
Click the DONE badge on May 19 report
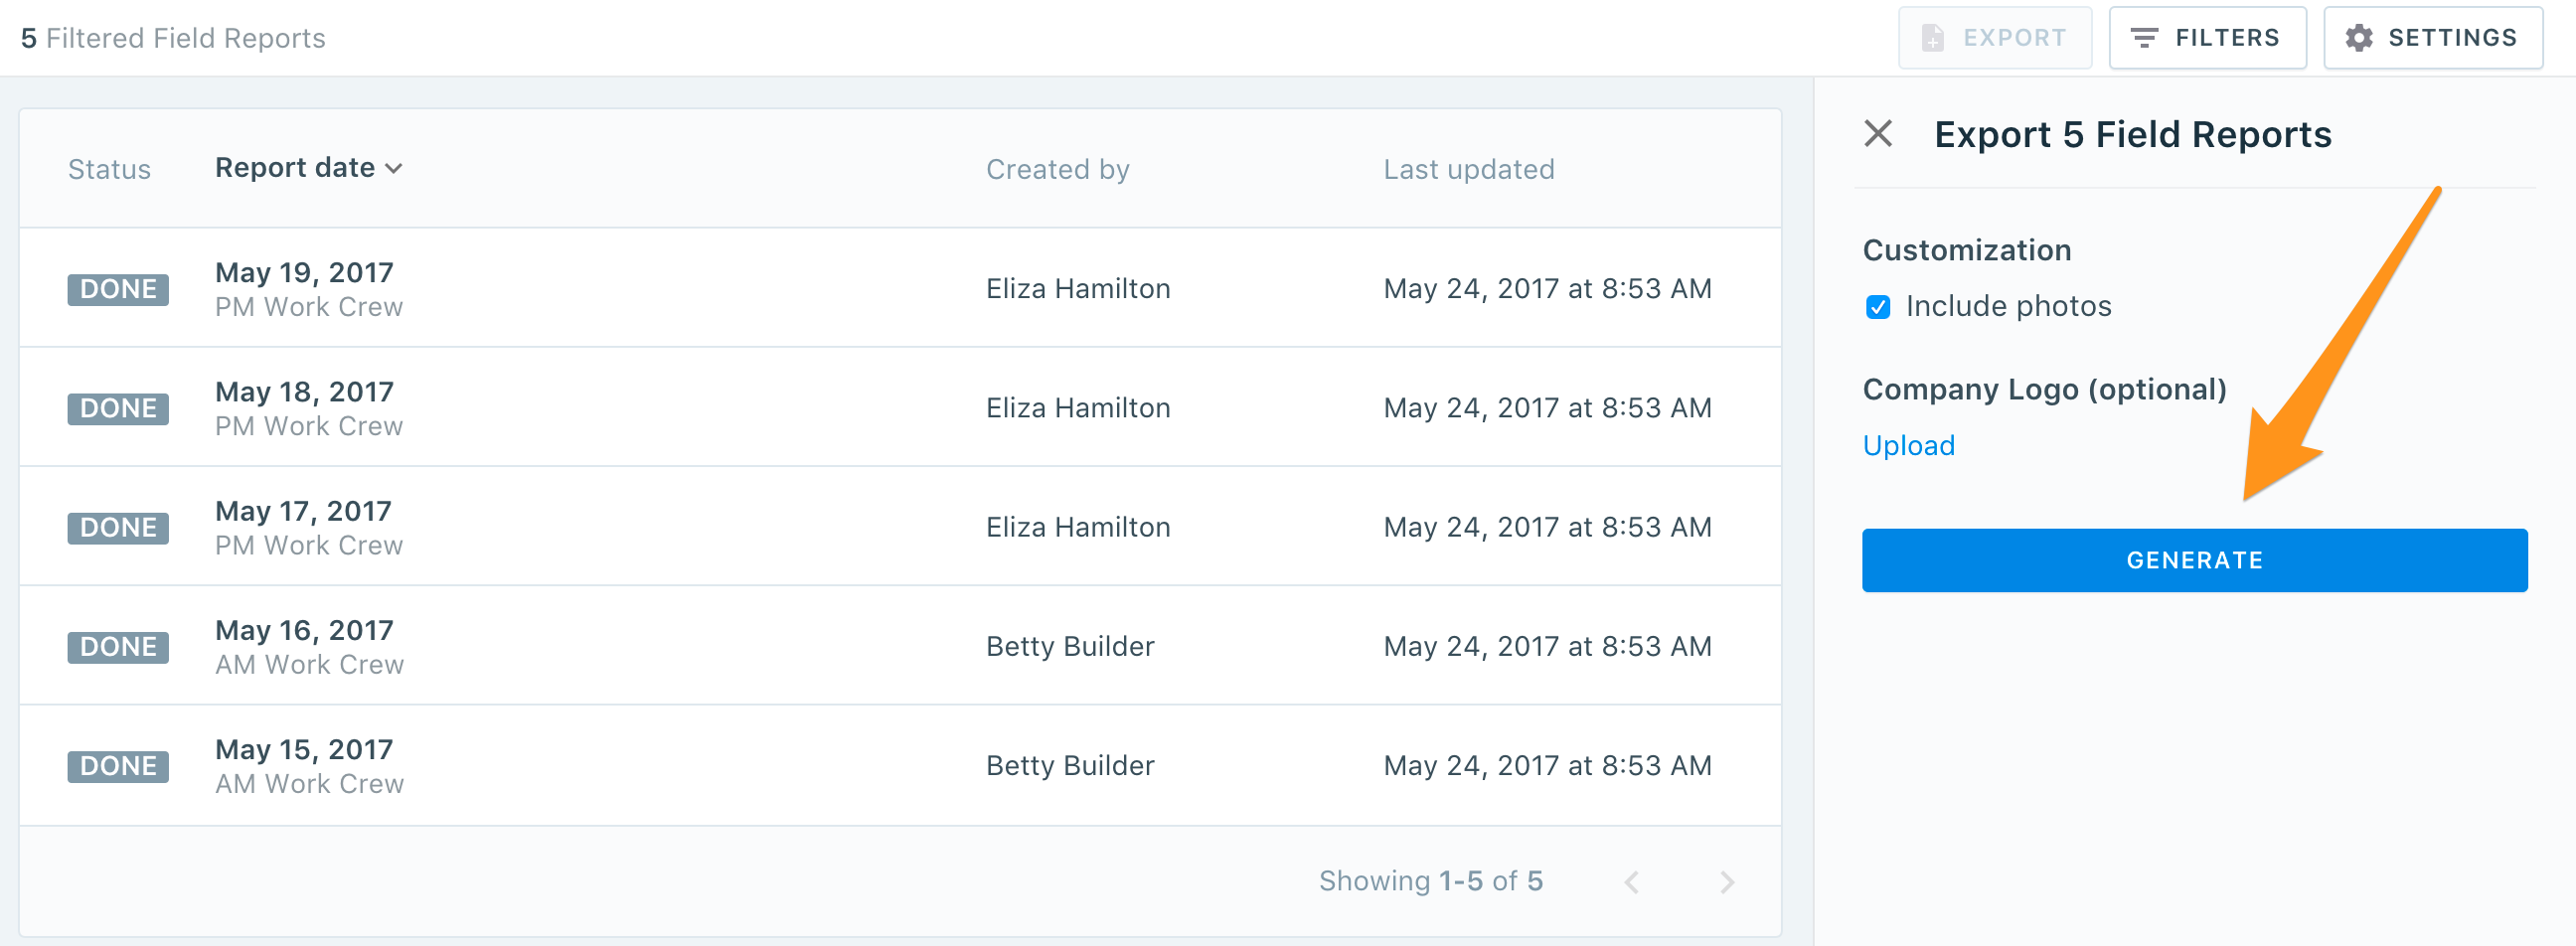[117, 289]
